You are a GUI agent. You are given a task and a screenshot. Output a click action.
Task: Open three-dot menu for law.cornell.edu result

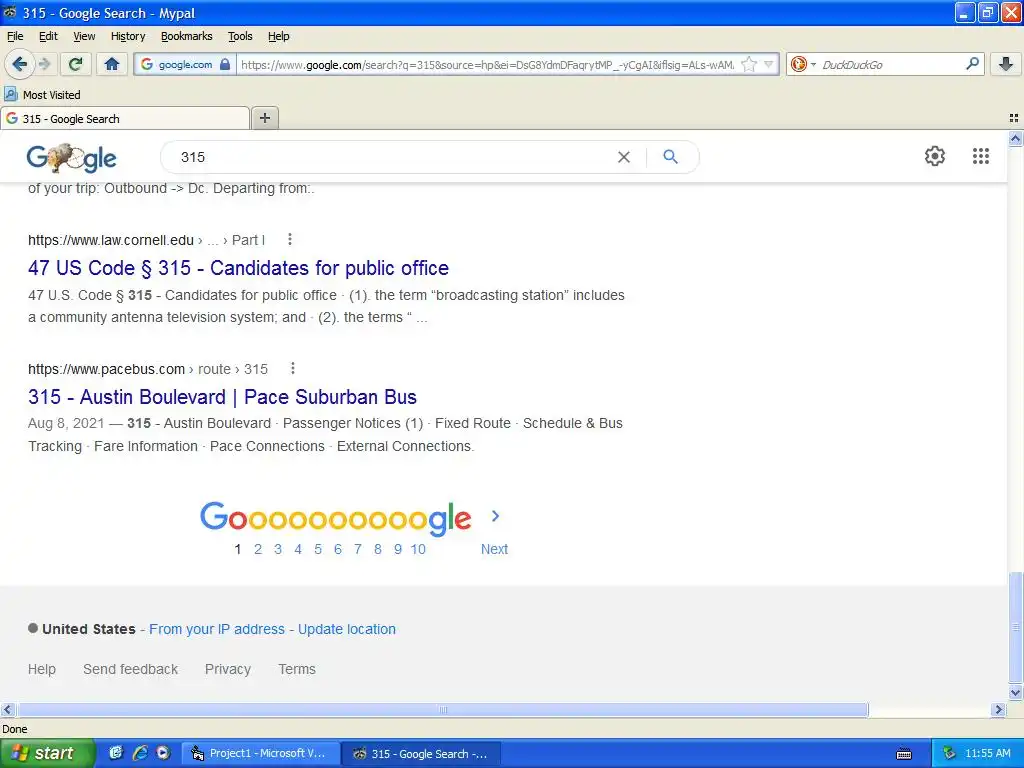290,240
